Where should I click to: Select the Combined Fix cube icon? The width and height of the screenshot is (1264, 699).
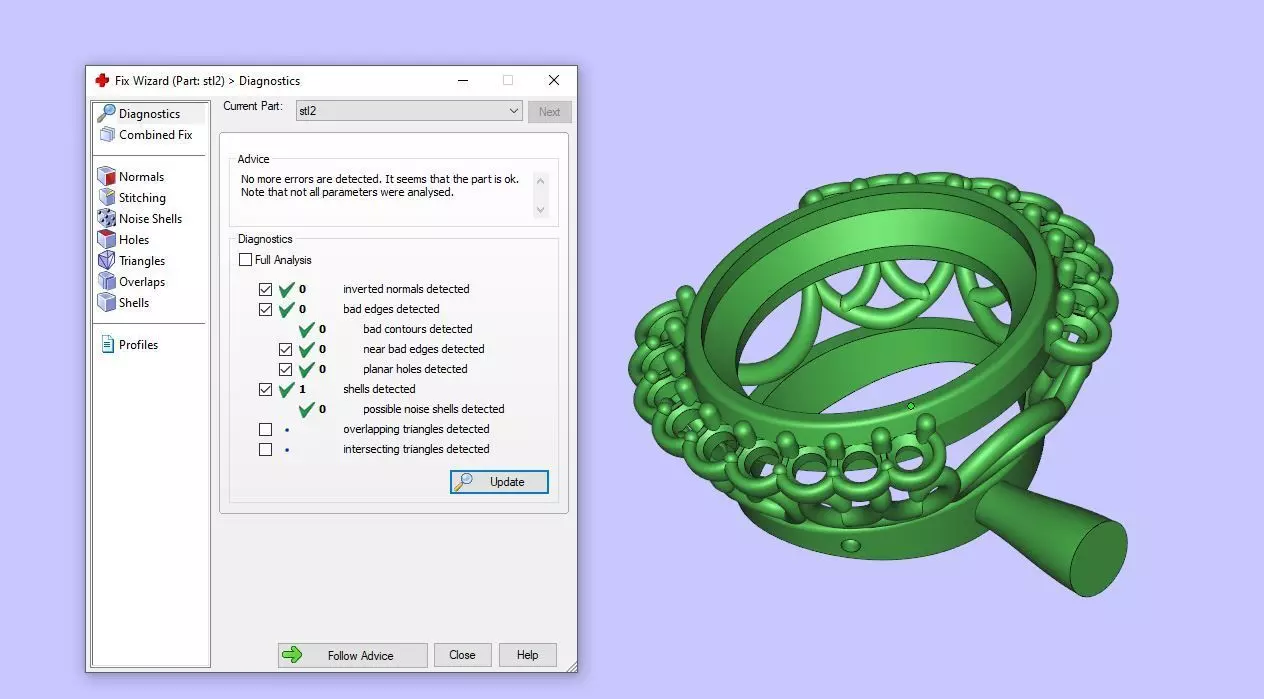point(106,135)
